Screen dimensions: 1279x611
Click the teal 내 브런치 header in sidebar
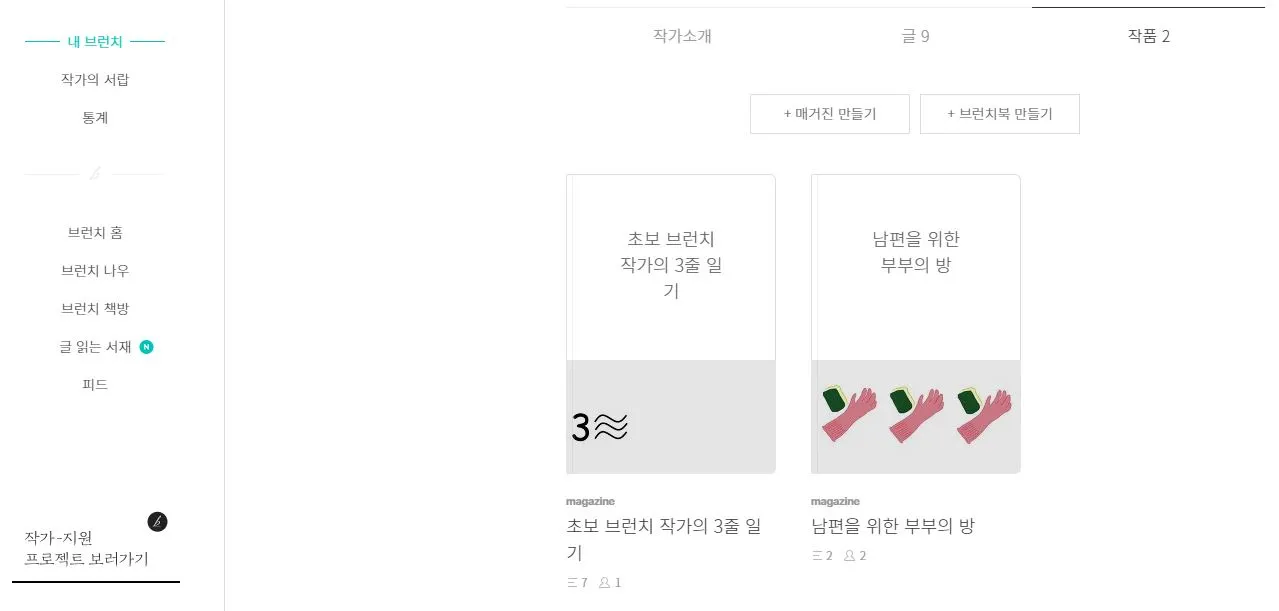tap(95, 41)
